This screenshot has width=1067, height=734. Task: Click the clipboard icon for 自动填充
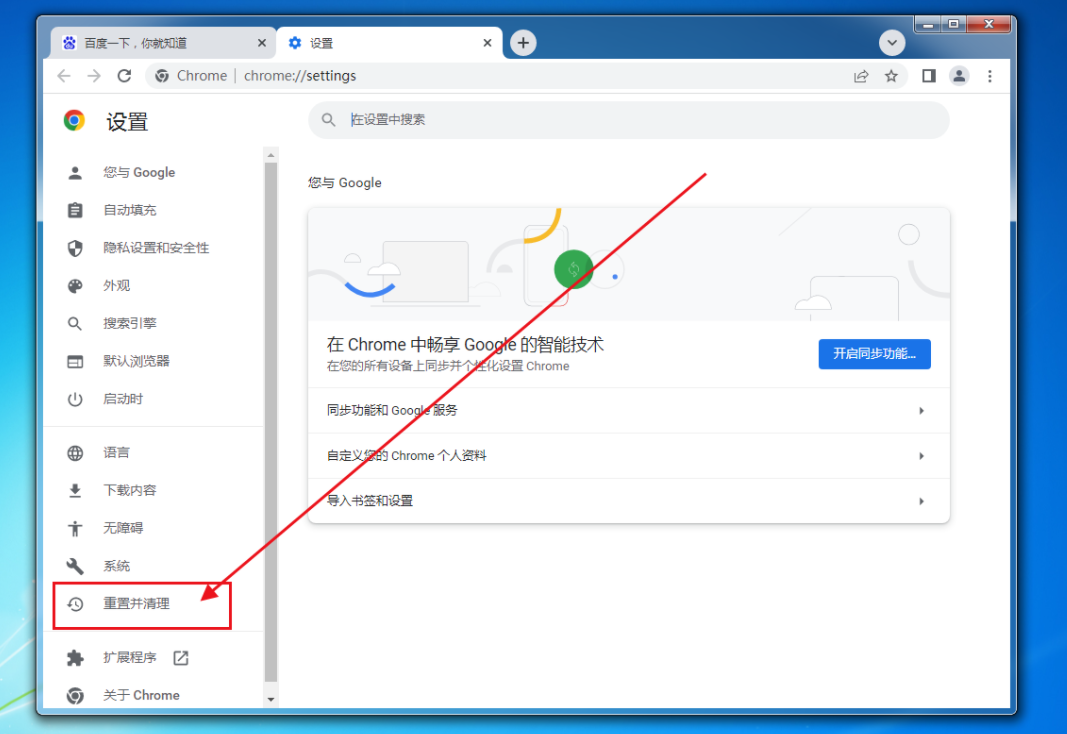coord(75,210)
